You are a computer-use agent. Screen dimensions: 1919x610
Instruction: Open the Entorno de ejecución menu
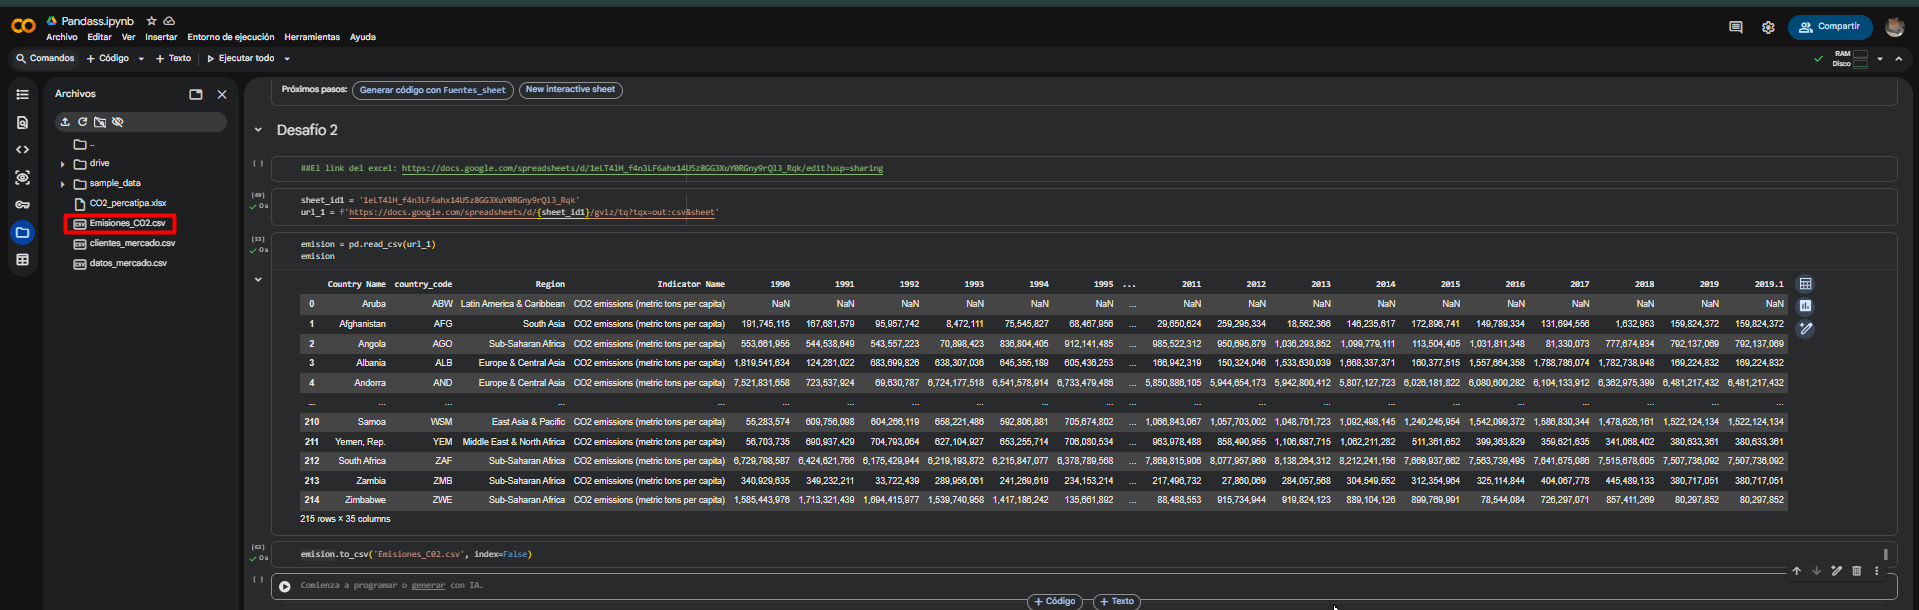[x=230, y=37]
